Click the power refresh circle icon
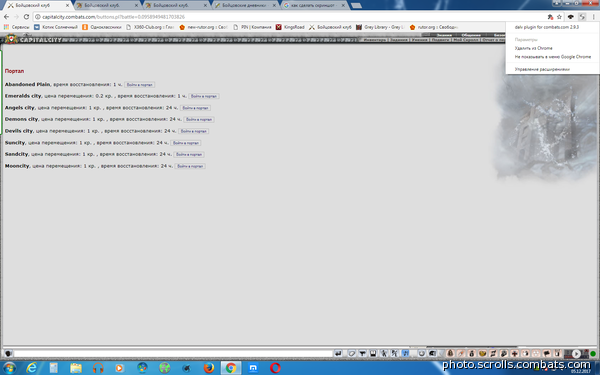Image resolution: width=600 pixels, height=375 pixels. (x=422, y=354)
